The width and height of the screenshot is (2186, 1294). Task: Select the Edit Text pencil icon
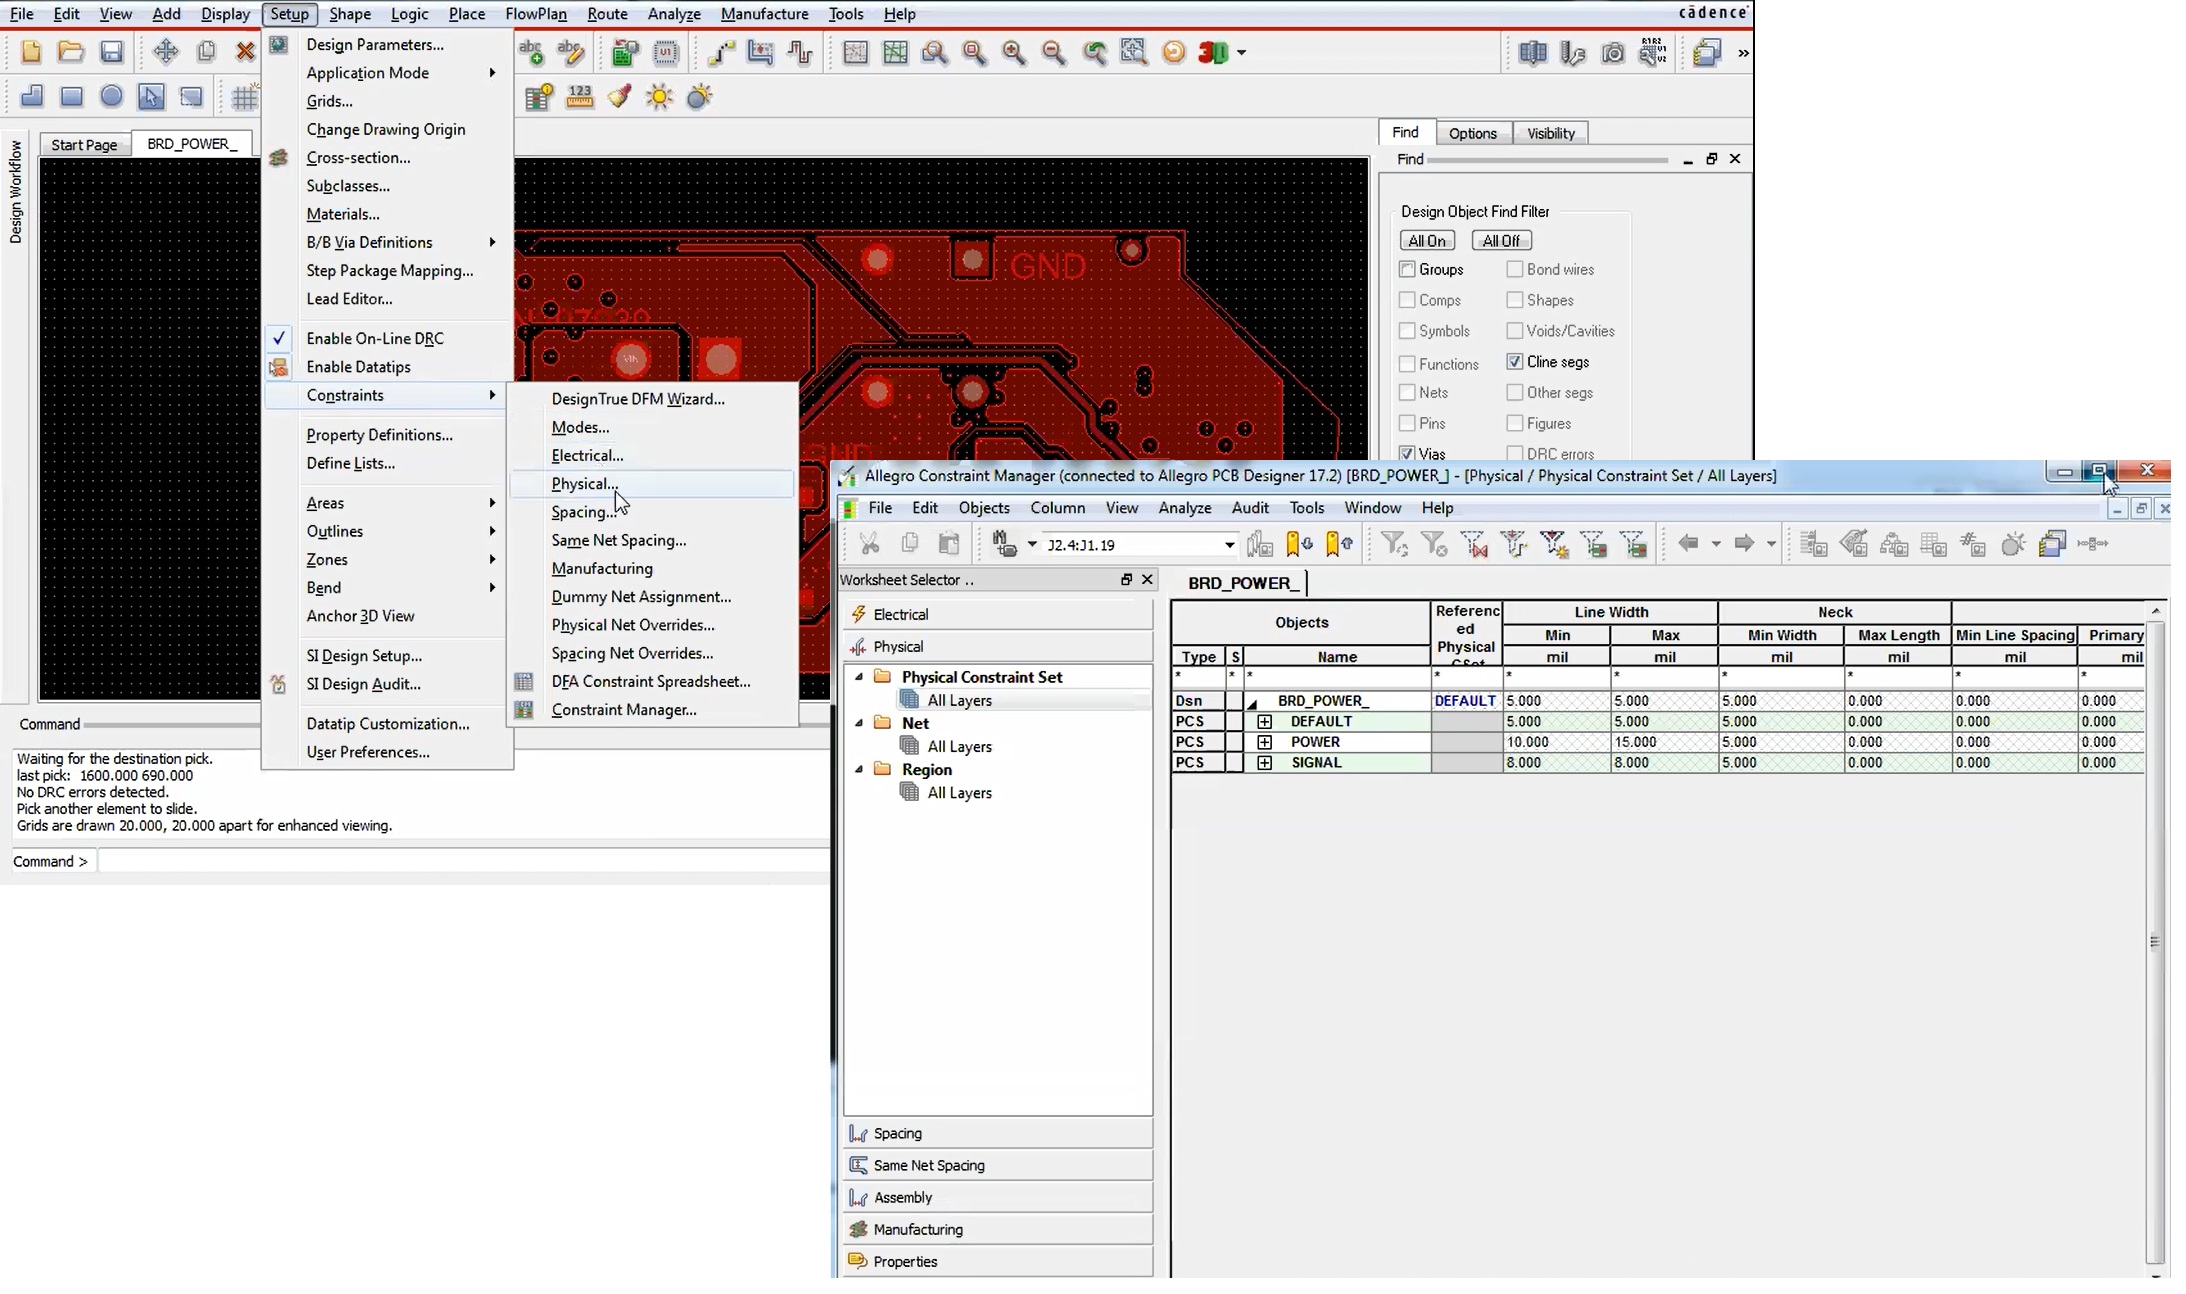pos(571,52)
